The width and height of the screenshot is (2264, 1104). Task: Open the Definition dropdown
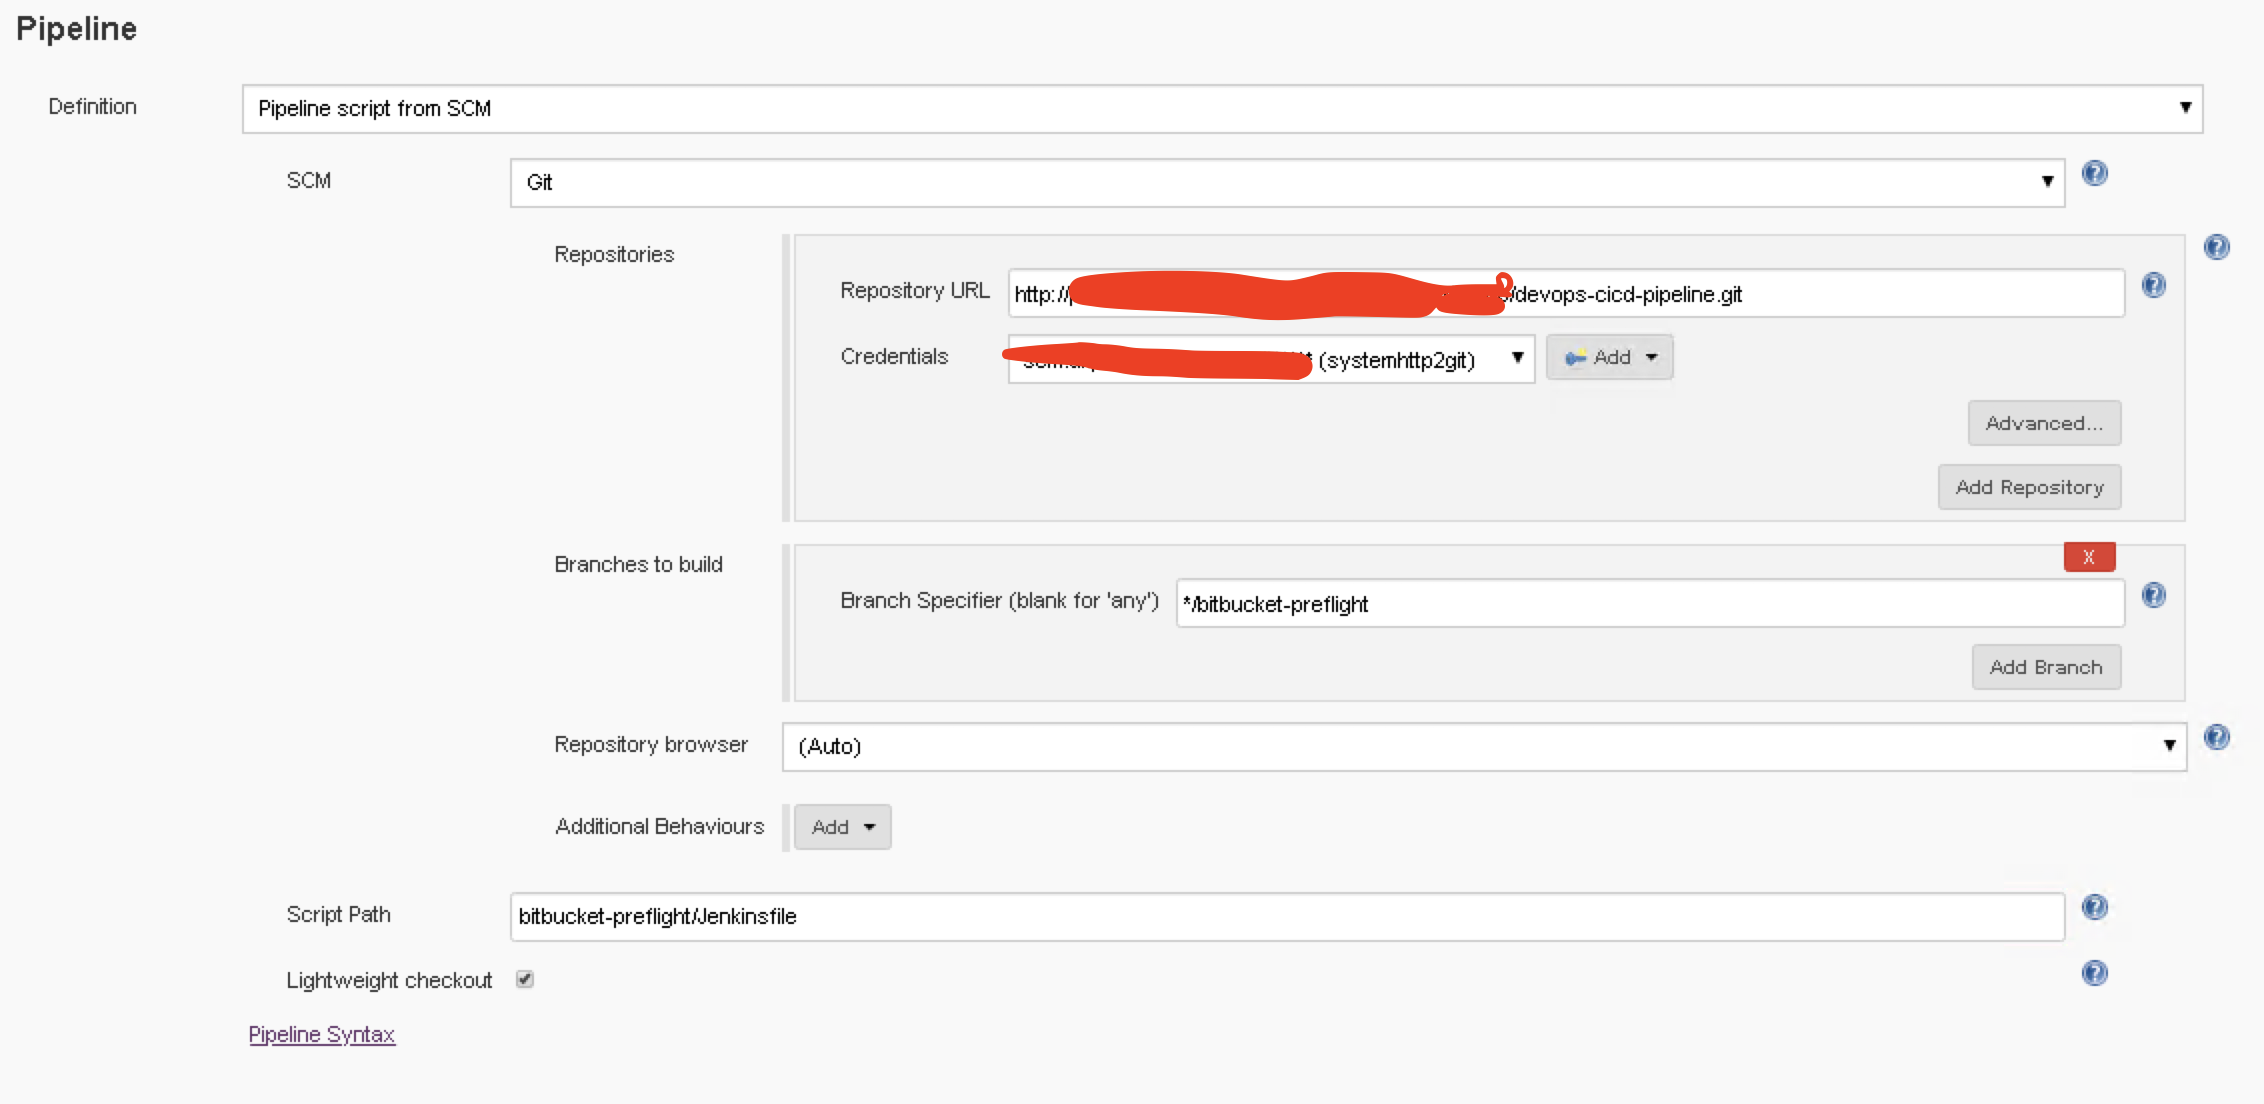(x=1222, y=109)
